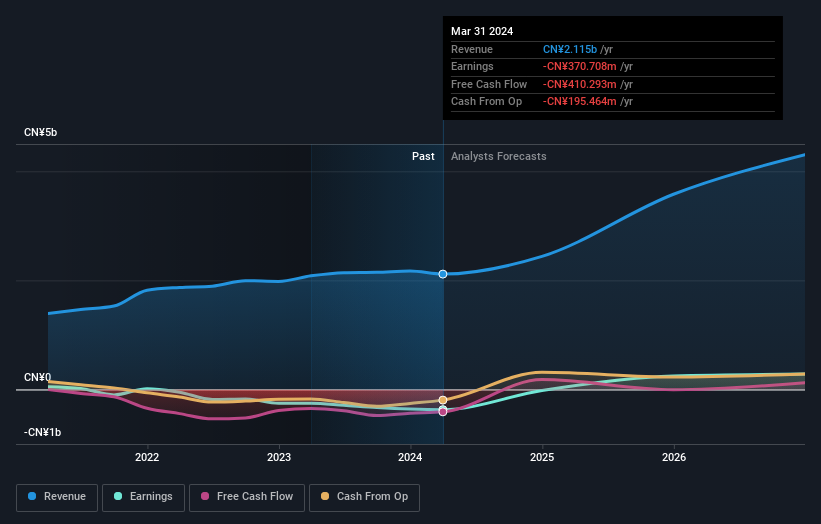The height and width of the screenshot is (524, 821).
Task: Click the 'Revenue' row label in tooltip
Action: pos(472,49)
